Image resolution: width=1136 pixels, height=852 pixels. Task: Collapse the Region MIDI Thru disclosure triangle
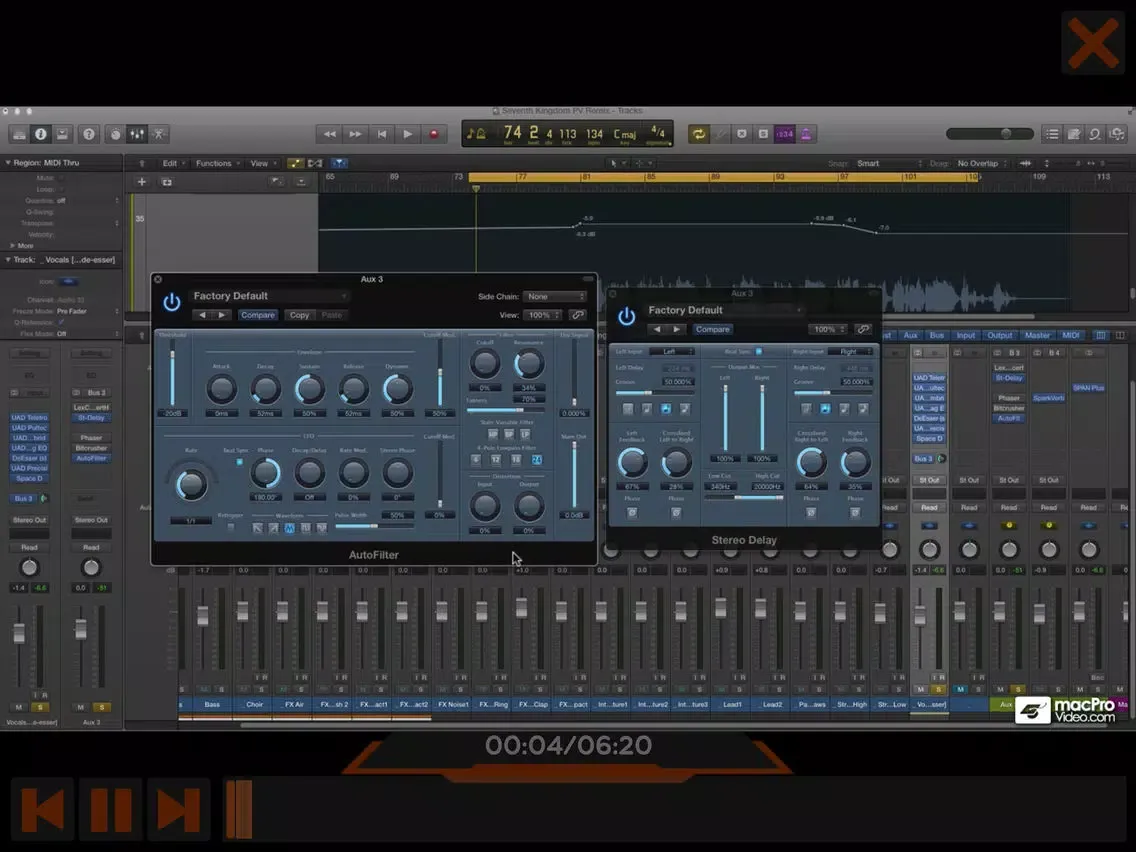(8, 162)
